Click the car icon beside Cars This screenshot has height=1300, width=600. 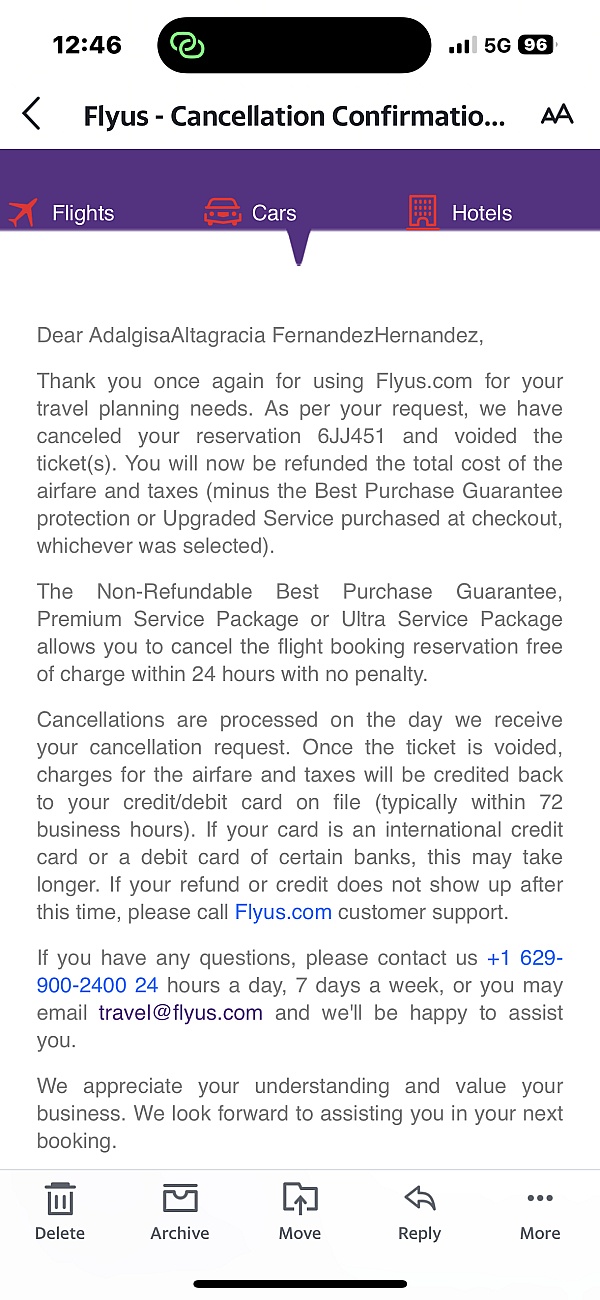[222, 211]
